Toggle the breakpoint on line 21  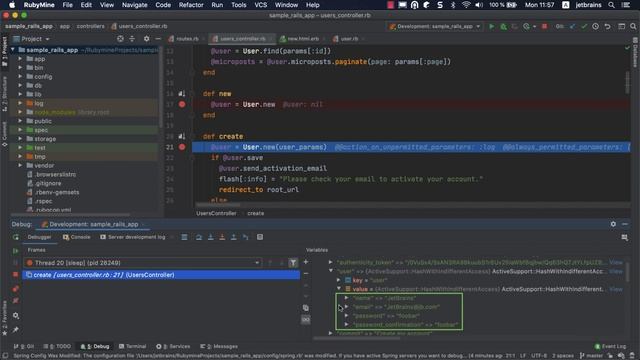(182, 147)
